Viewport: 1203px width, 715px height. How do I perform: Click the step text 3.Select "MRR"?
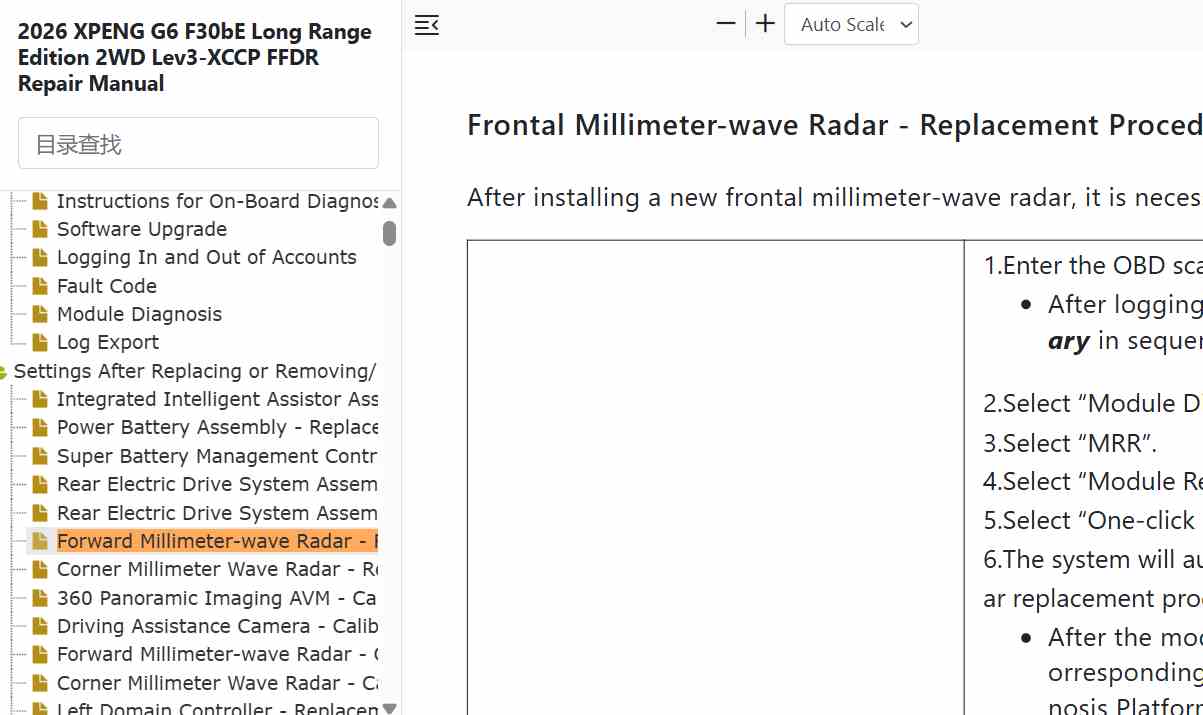tap(1070, 442)
